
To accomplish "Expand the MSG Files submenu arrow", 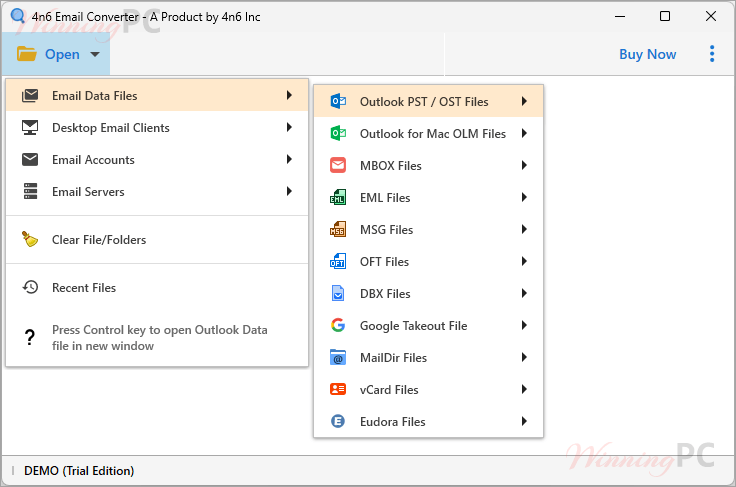I will coord(524,229).
